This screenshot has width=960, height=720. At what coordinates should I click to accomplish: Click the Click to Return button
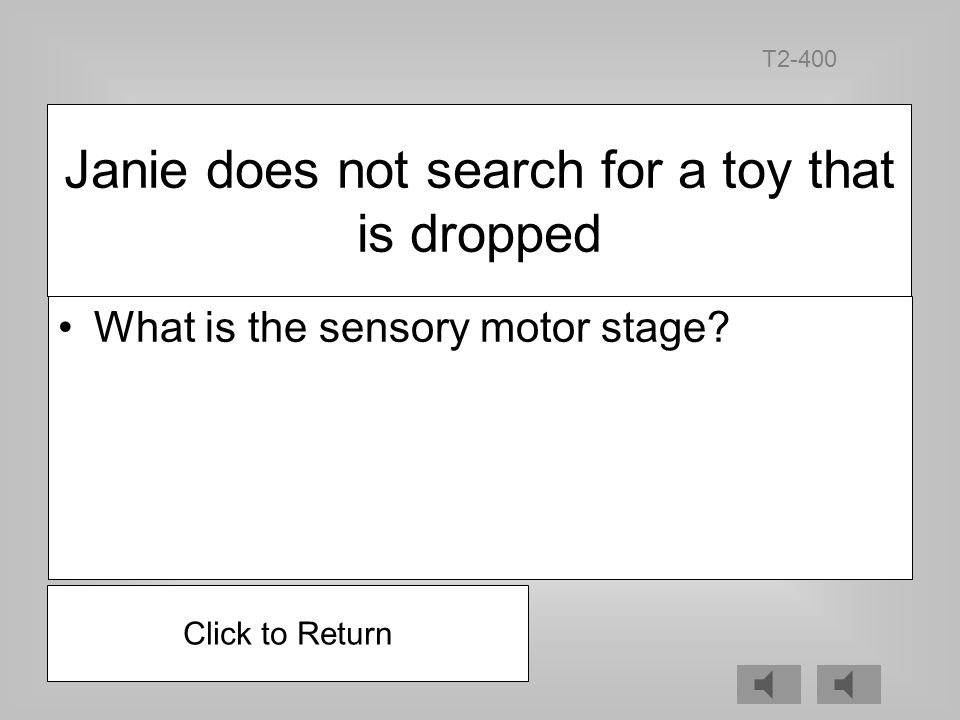tap(288, 634)
